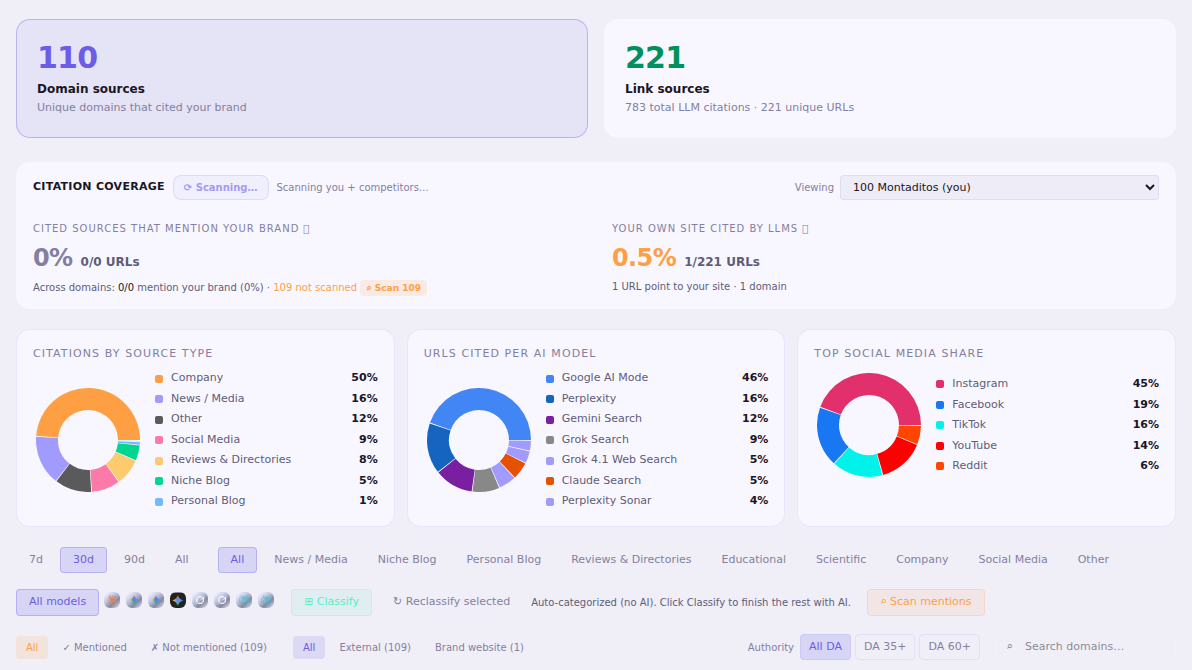This screenshot has height=670, width=1192.
Task: Click the leftmost Grok model icon
Action: tap(200, 600)
